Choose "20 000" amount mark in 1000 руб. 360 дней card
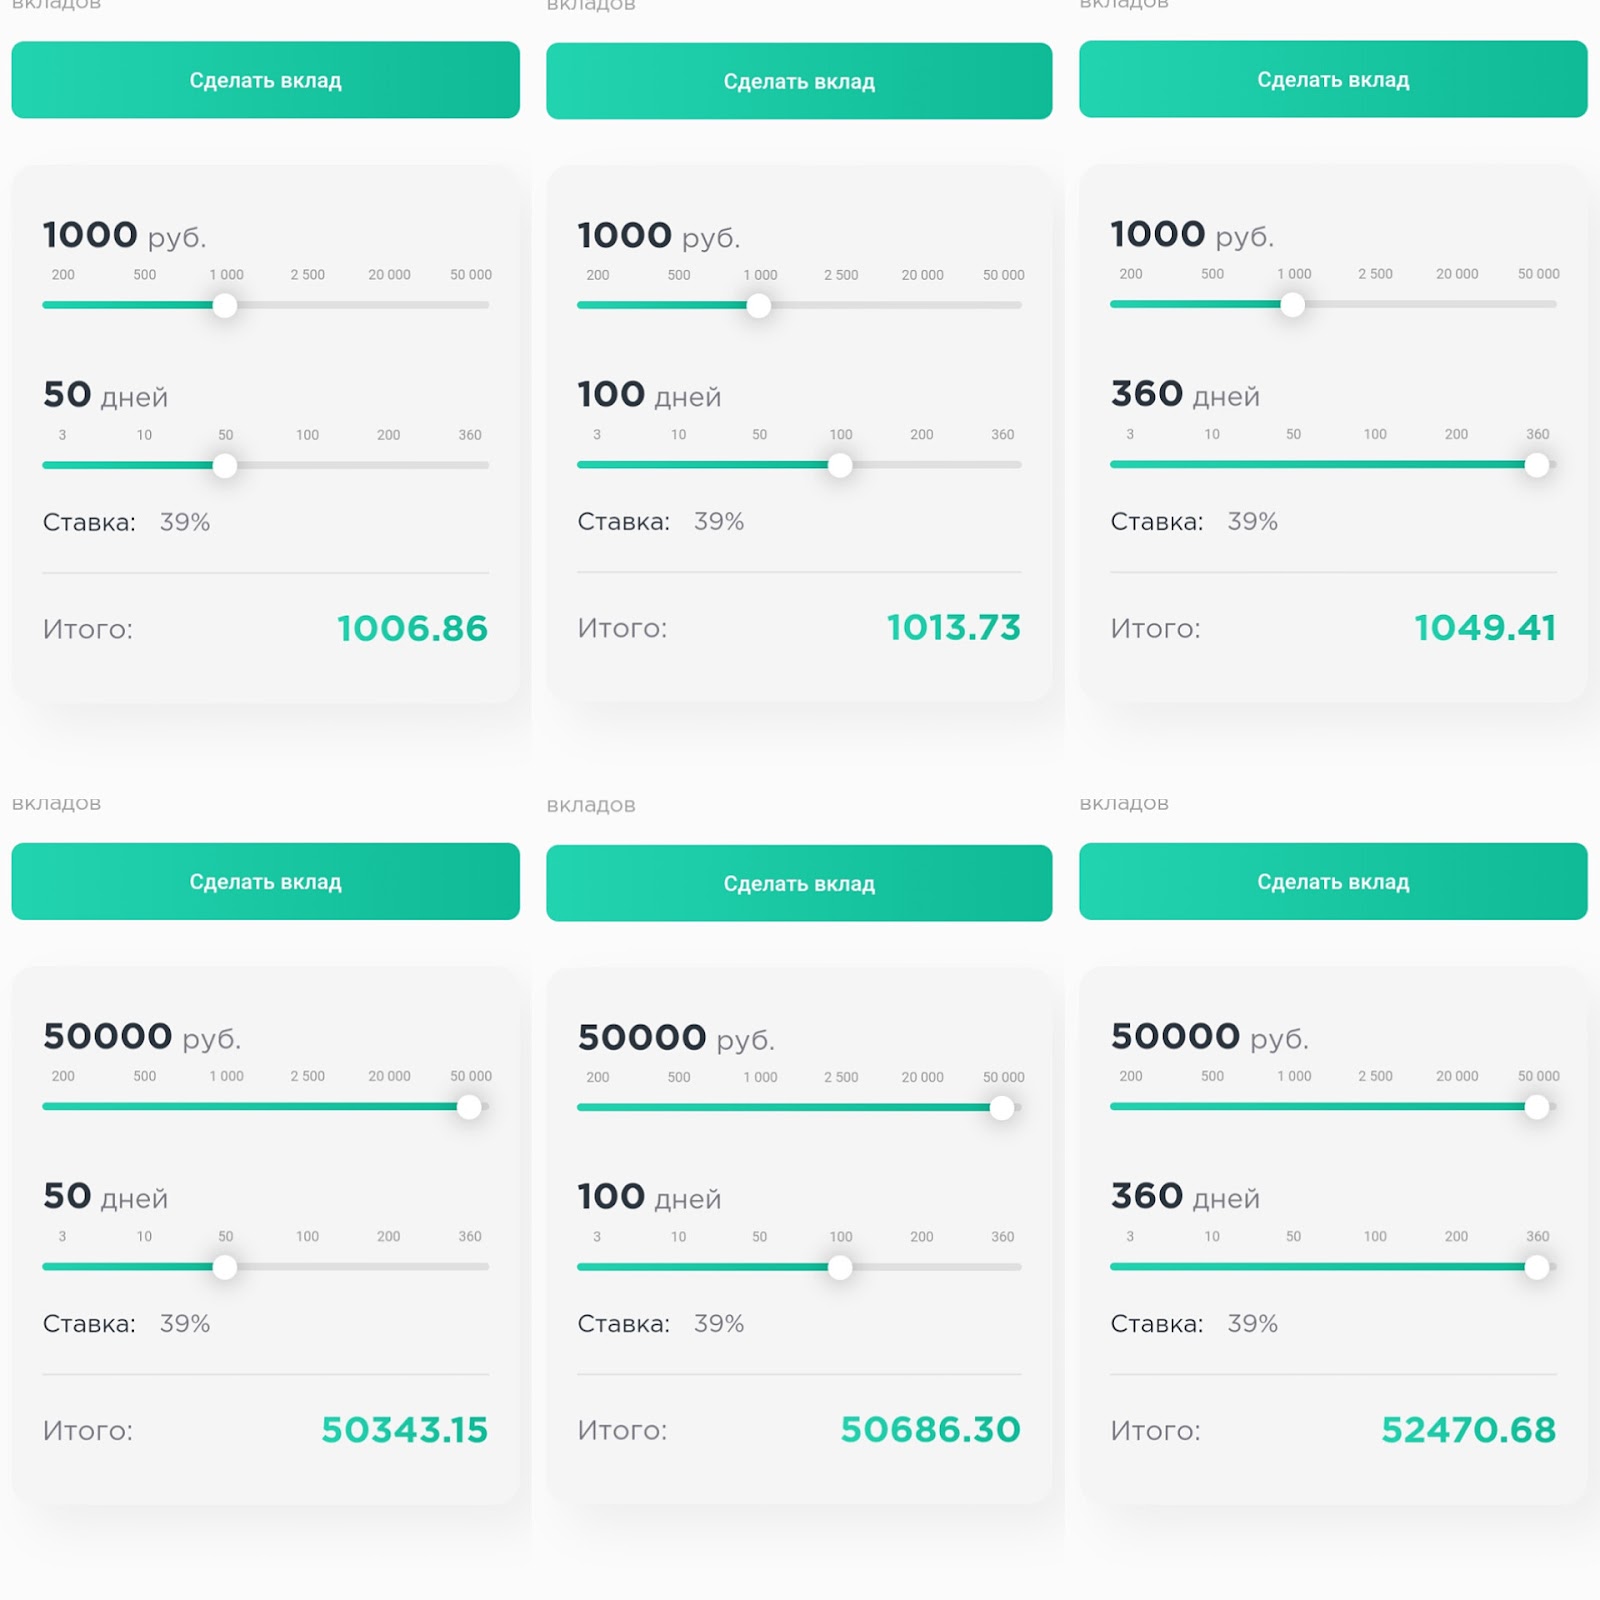Viewport: 1600px width, 1600px height. tap(1456, 274)
